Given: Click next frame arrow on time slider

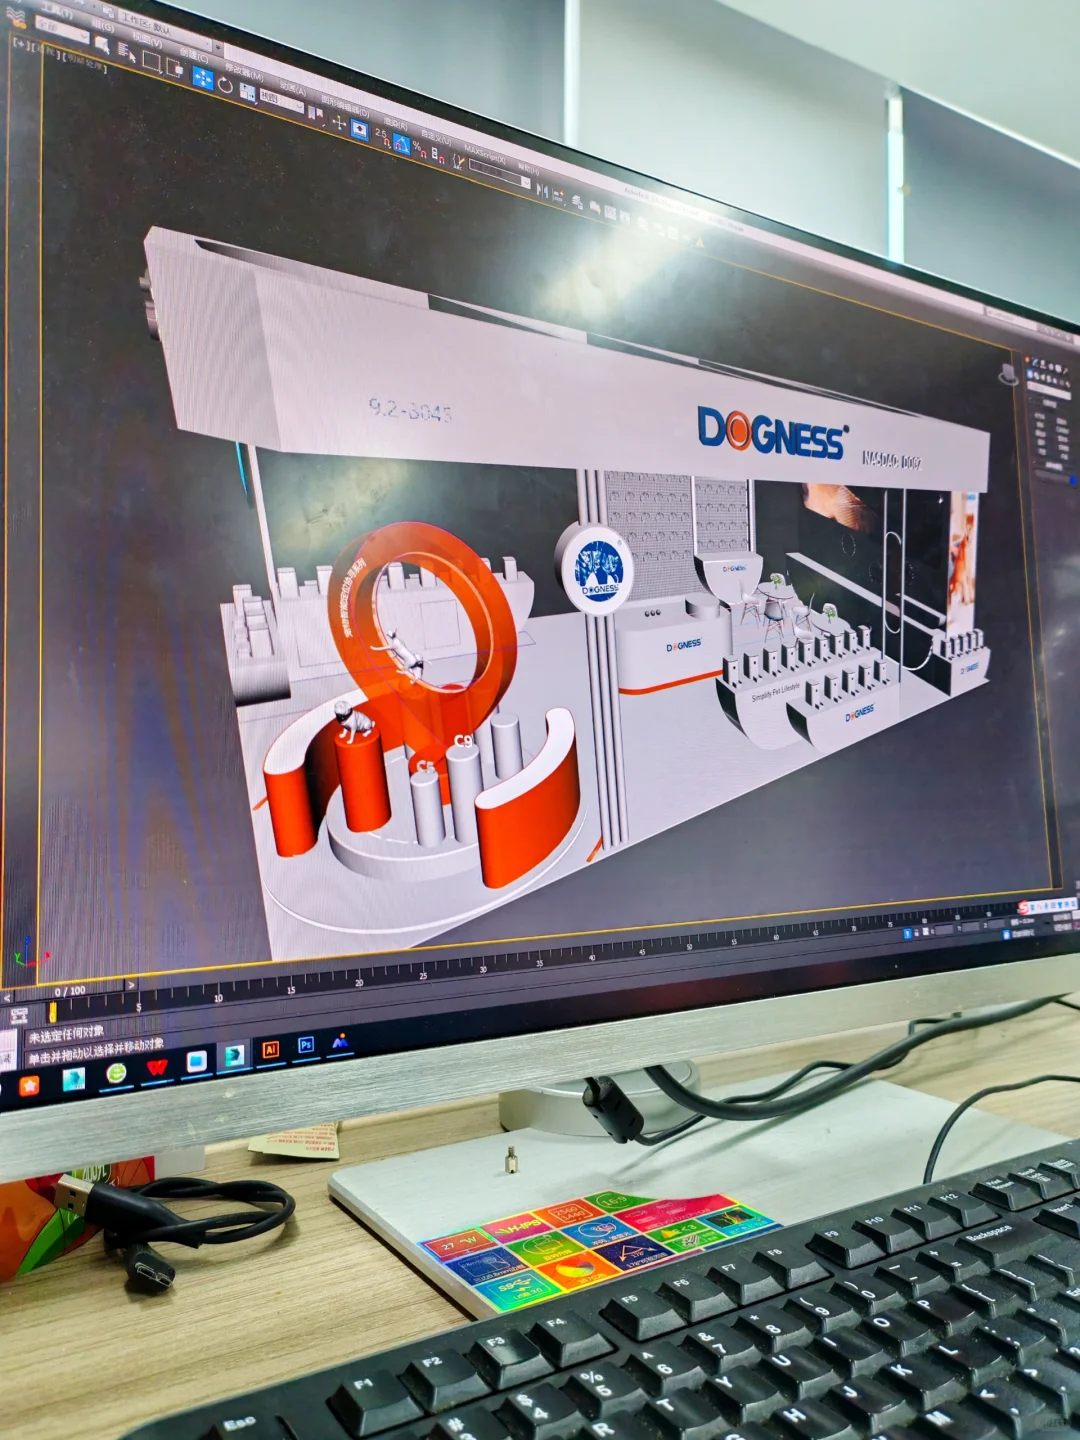Looking at the screenshot, I should pos(131,984).
